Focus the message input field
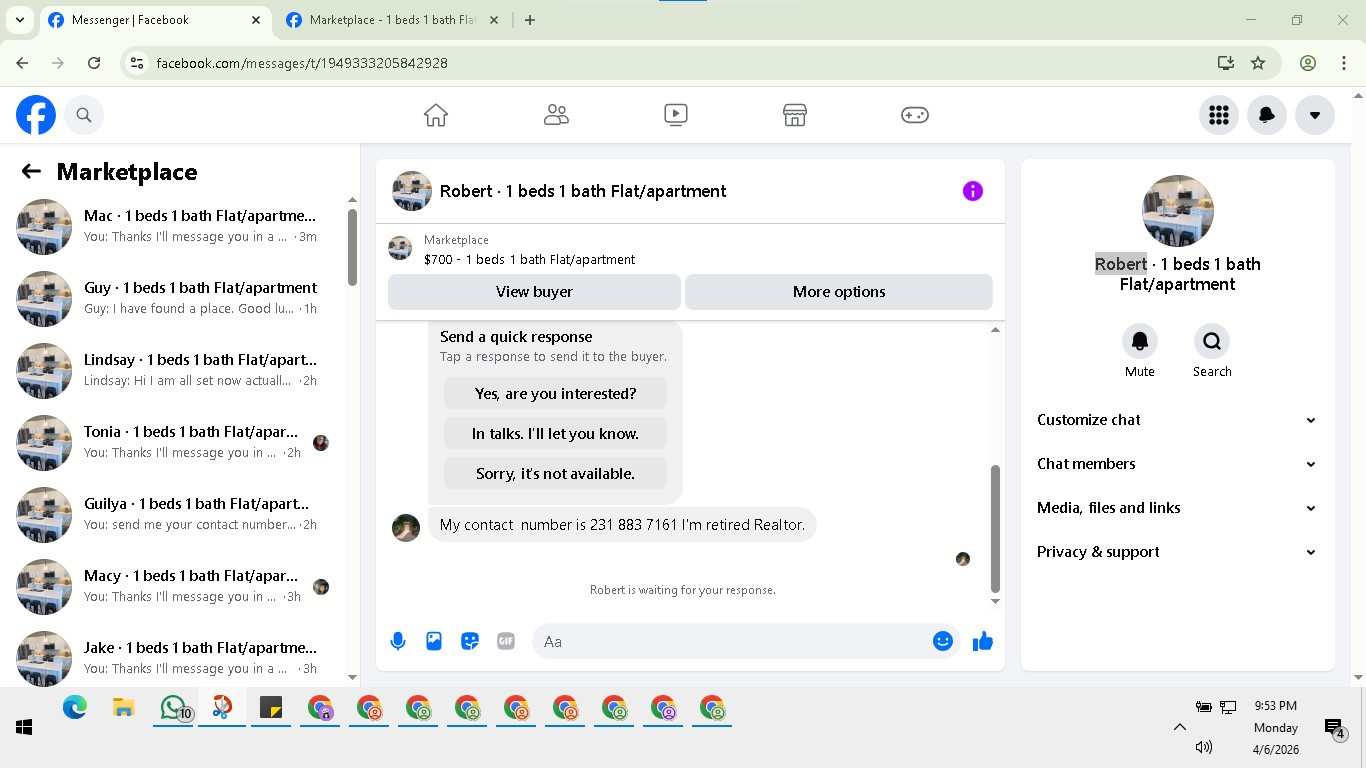The height and width of the screenshot is (768, 1366). click(745, 641)
